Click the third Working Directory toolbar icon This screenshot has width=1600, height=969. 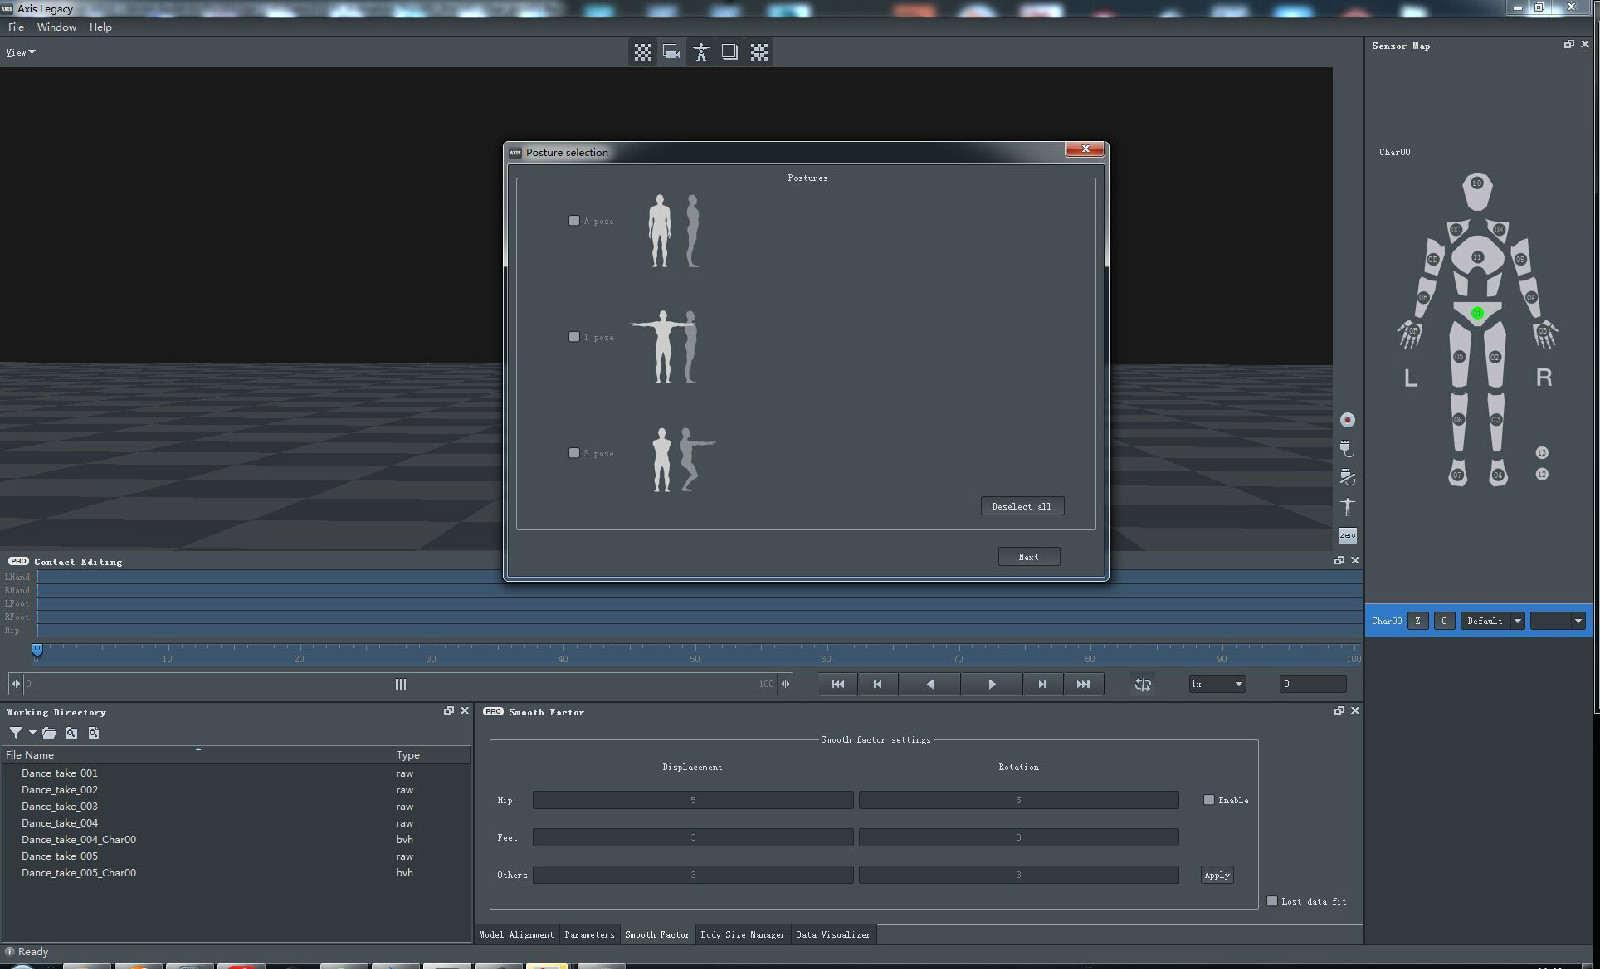point(71,733)
